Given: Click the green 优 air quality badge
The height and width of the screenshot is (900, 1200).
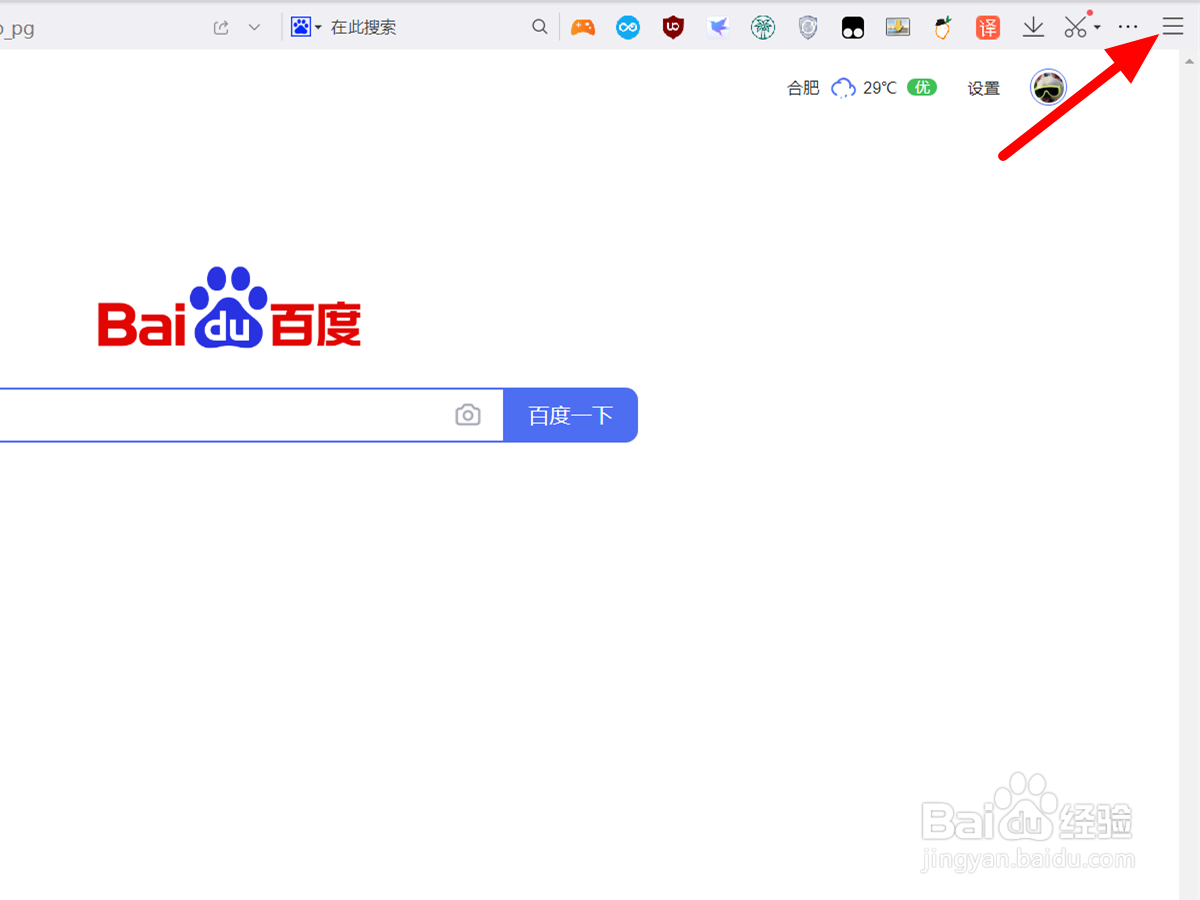Looking at the screenshot, I should 922,87.
